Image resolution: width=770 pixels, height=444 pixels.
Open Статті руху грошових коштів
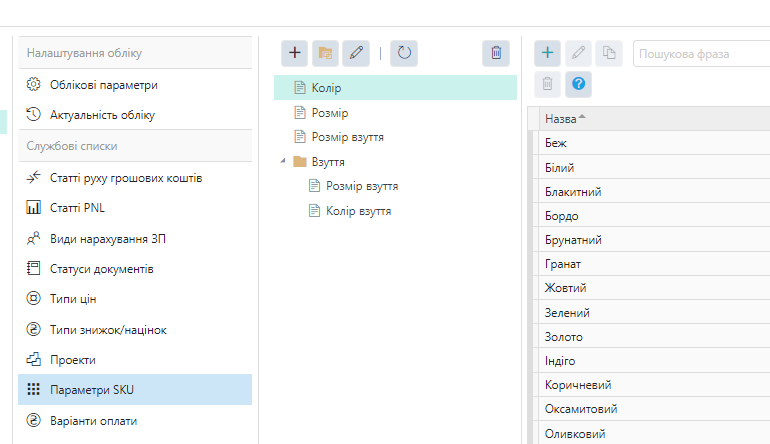pos(126,178)
